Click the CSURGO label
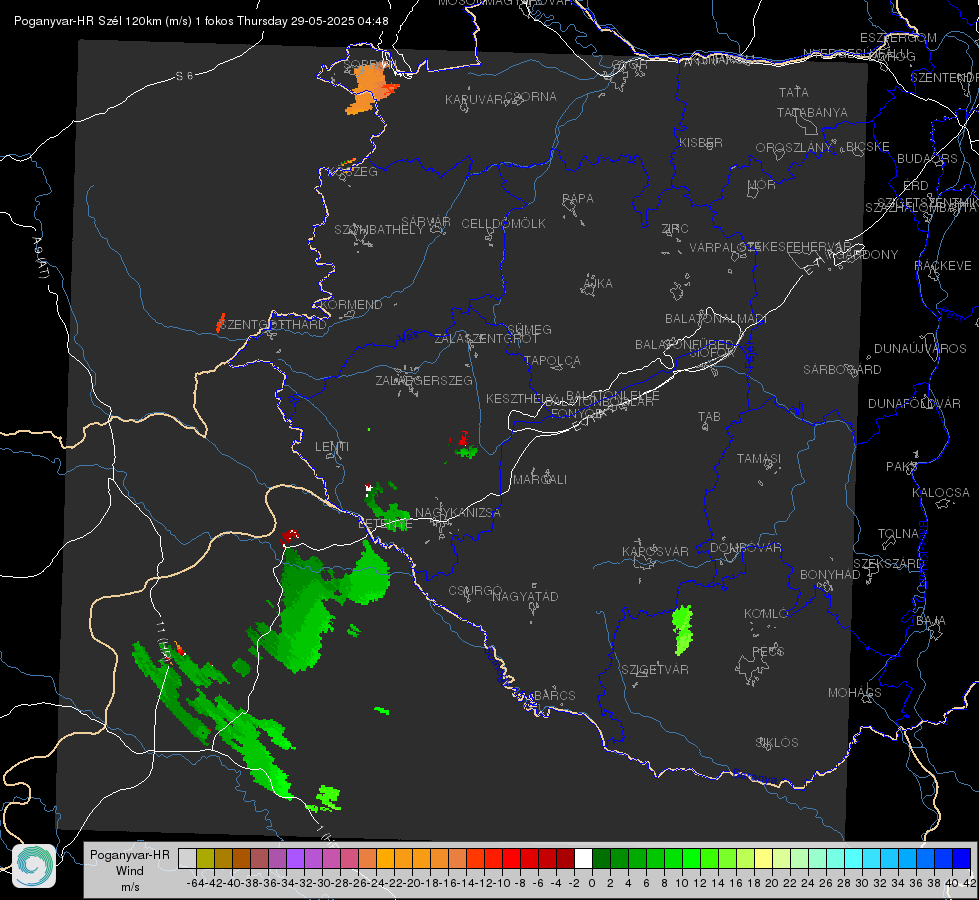 [x=475, y=591]
